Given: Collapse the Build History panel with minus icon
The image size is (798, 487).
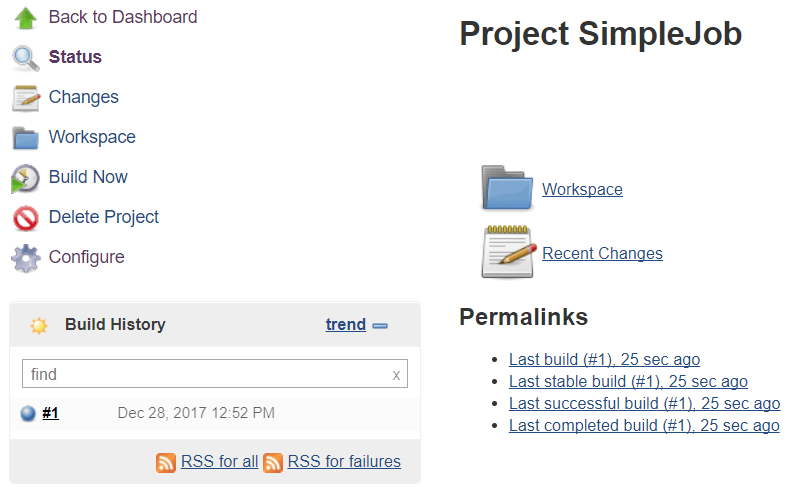Looking at the screenshot, I should (x=380, y=326).
